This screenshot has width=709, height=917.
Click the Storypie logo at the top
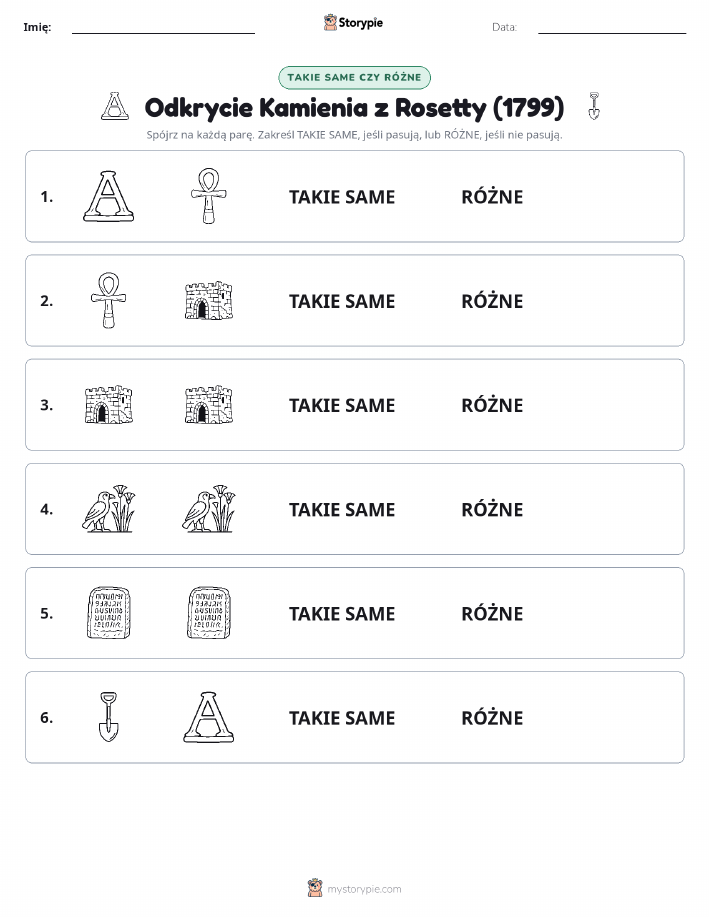point(353,23)
